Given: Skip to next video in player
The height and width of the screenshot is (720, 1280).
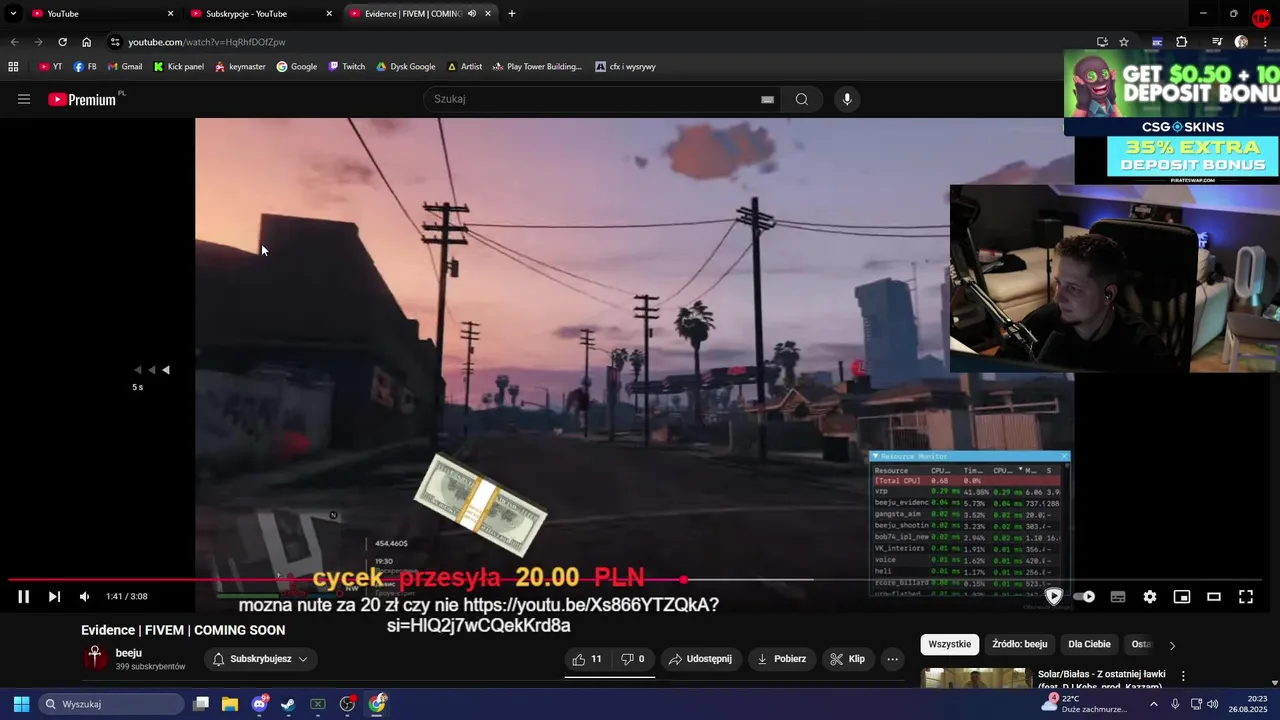Looking at the screenshot, I should pos(54,597).
